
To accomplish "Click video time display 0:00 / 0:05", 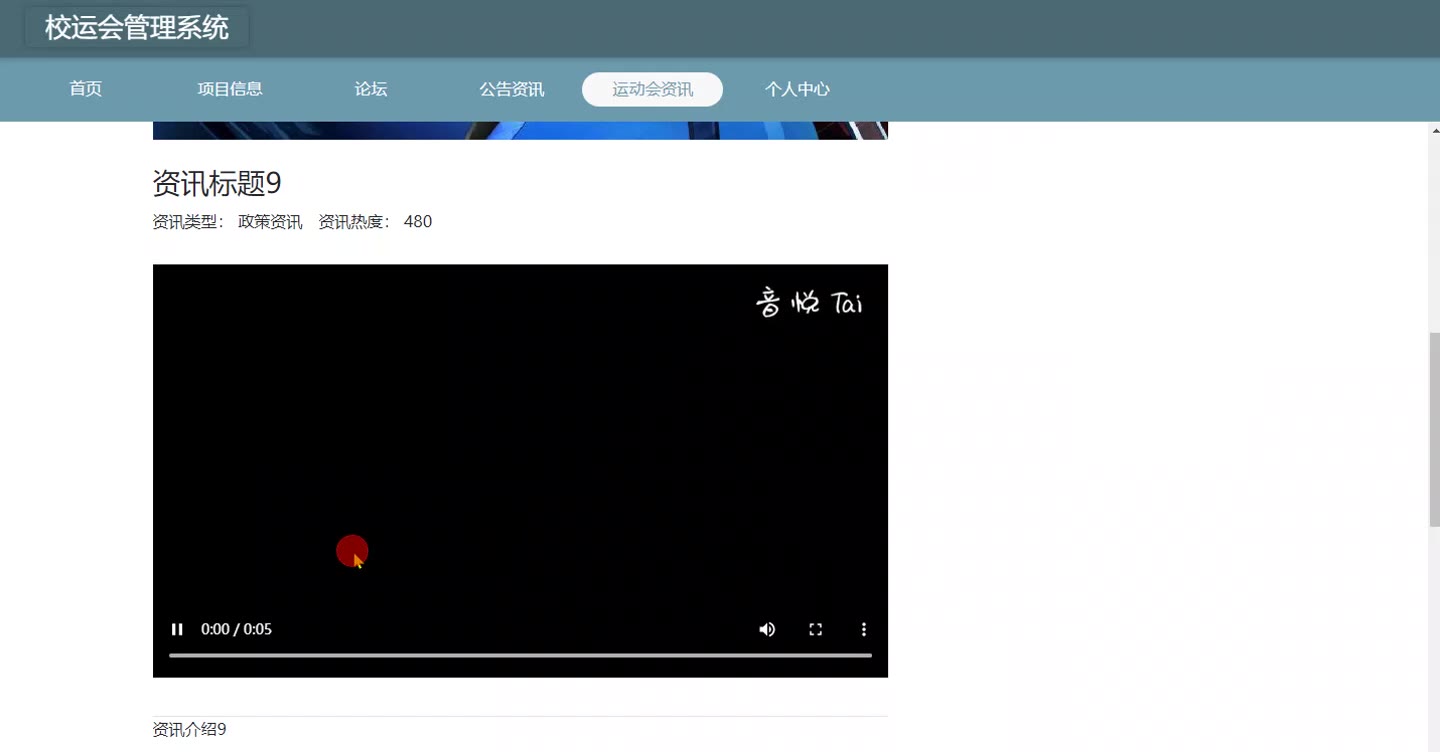I will point(236,629).
